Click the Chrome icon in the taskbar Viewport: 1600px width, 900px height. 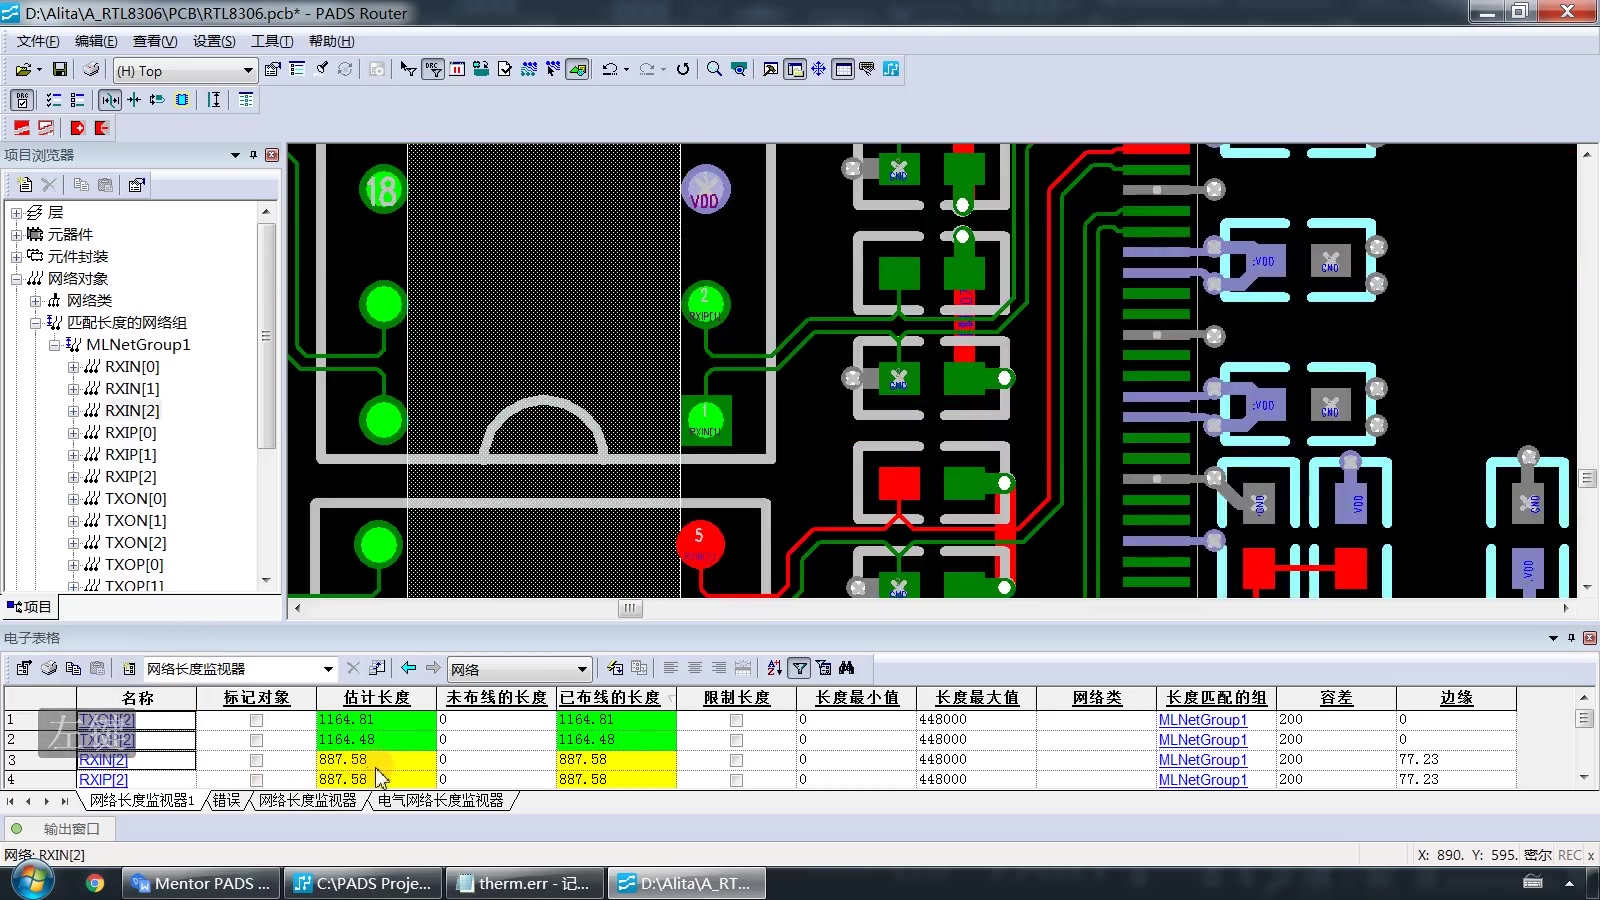(95, 883)
